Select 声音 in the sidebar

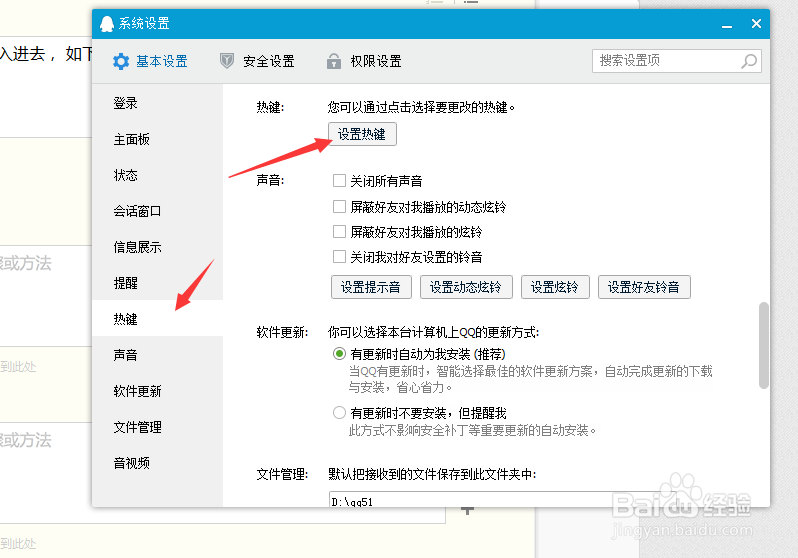(x=158, y=355)
